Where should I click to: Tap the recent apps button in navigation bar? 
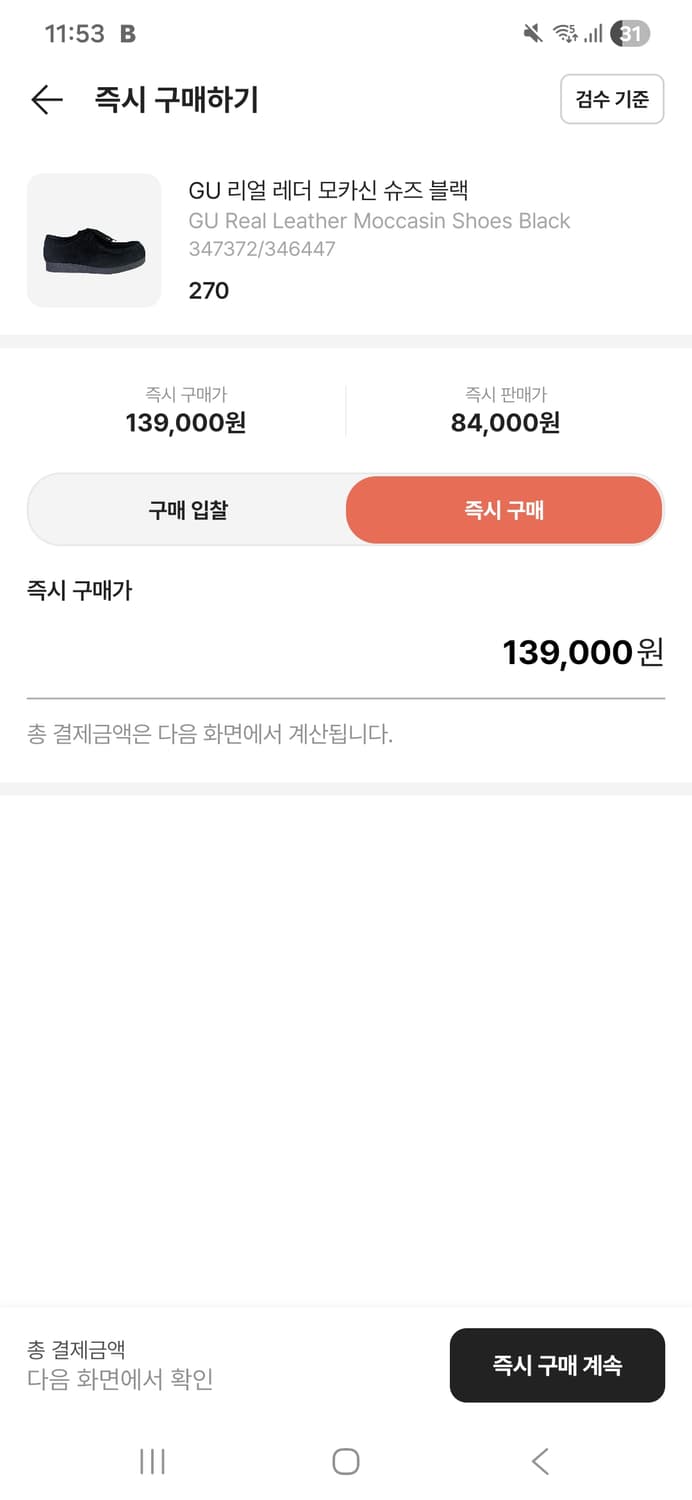click(x=151, y=1461)
